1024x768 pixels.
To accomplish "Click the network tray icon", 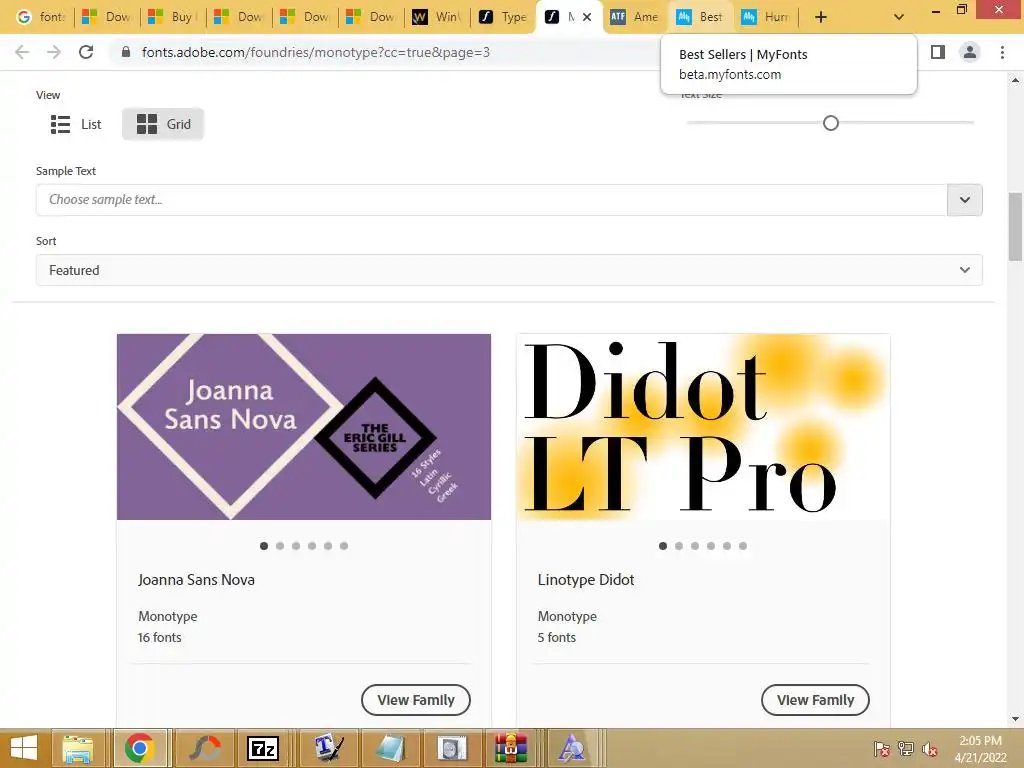I will click(906, 748).
